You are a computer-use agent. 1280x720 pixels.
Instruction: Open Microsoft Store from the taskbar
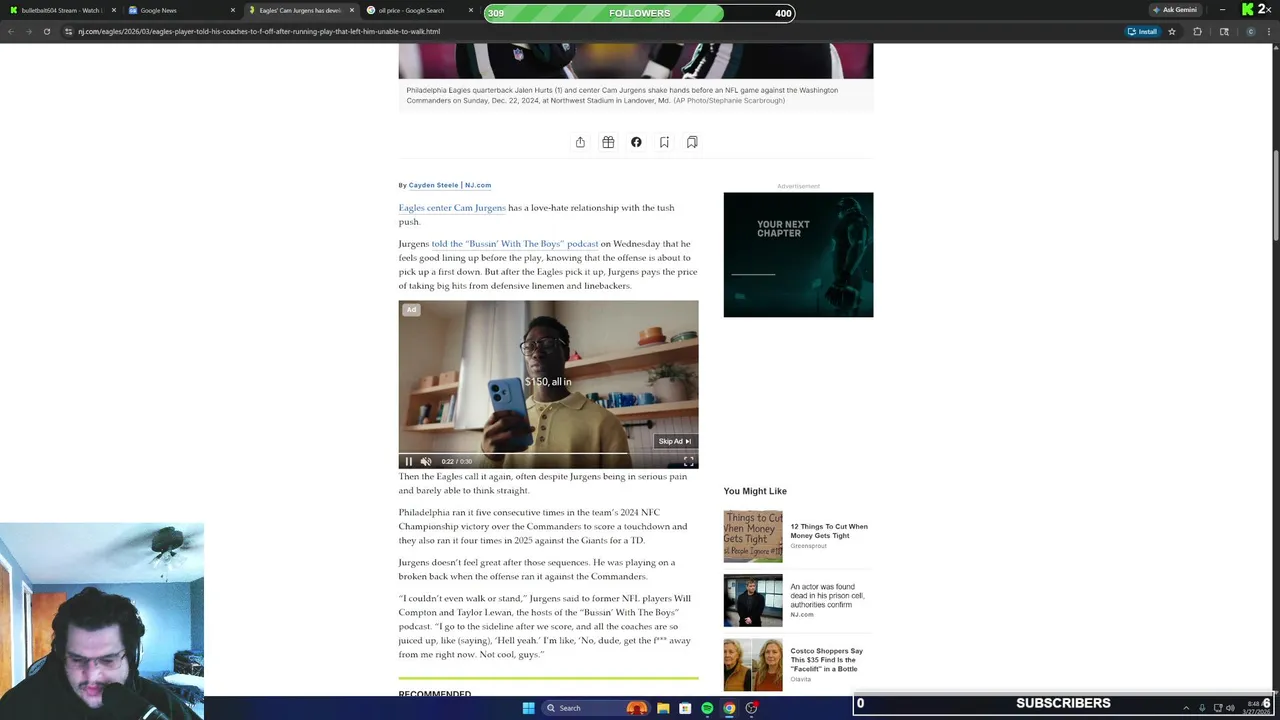click(685, 708)
